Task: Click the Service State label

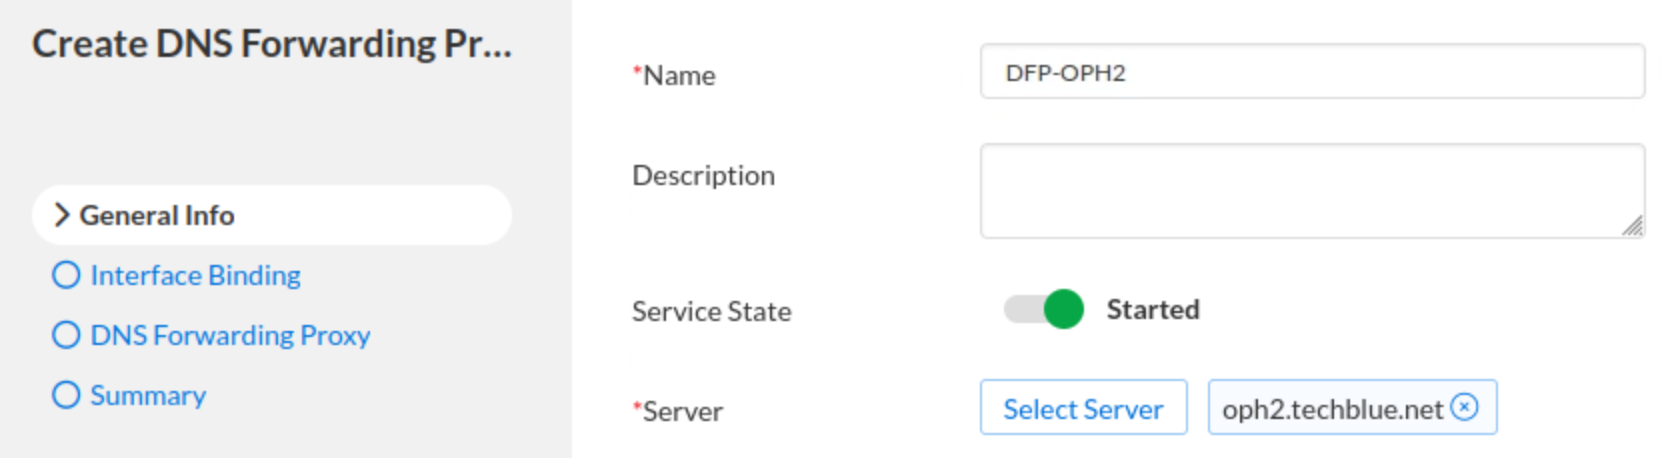Action: (x=712, y=311)
